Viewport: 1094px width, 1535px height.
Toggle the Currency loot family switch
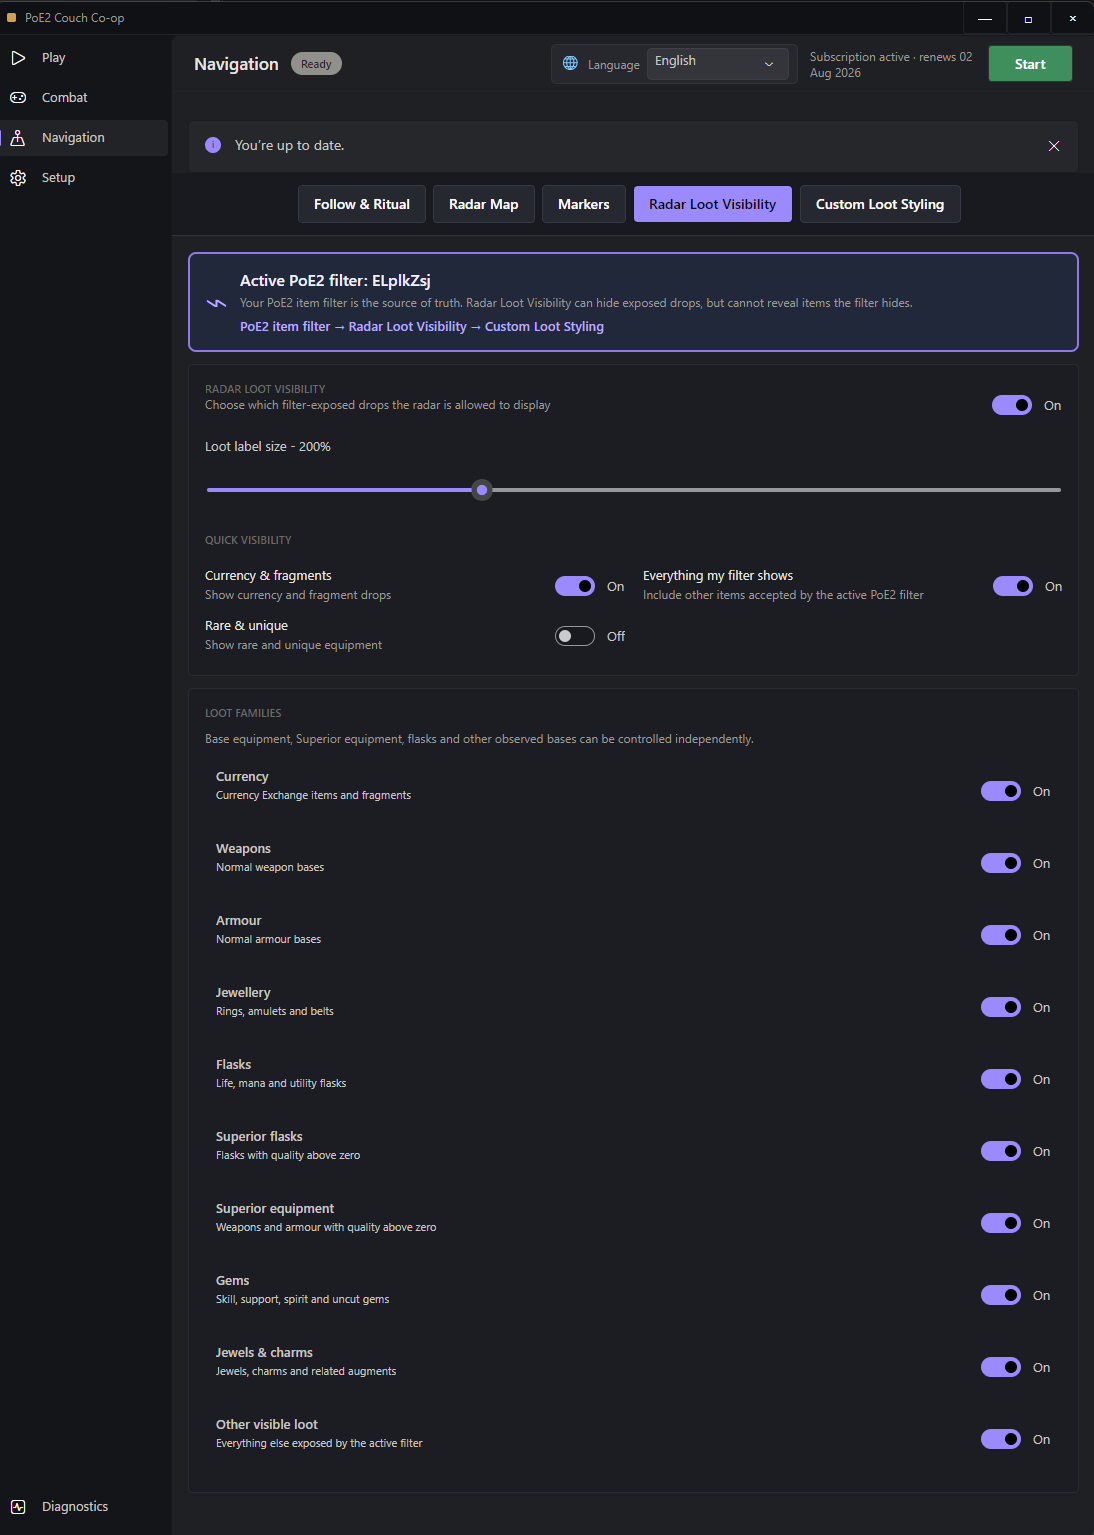[1001, 791]
